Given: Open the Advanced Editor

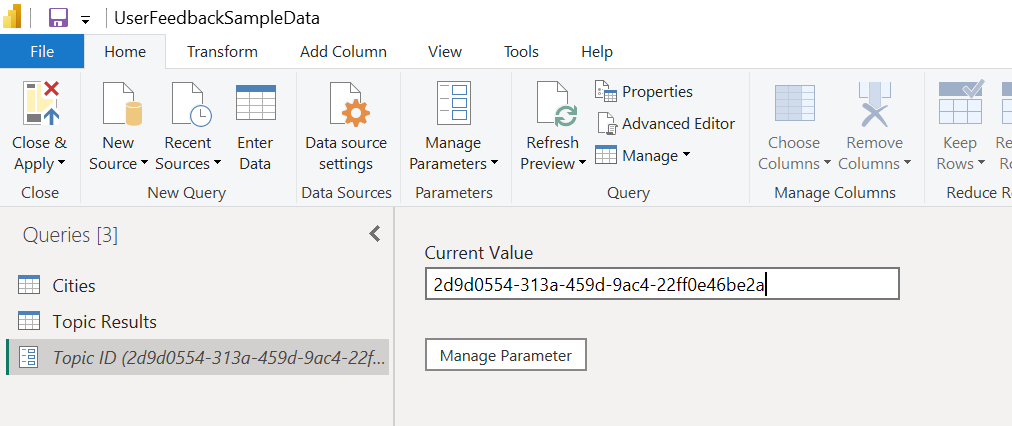Looking at the screenshot, I should [x=665, y=123].
